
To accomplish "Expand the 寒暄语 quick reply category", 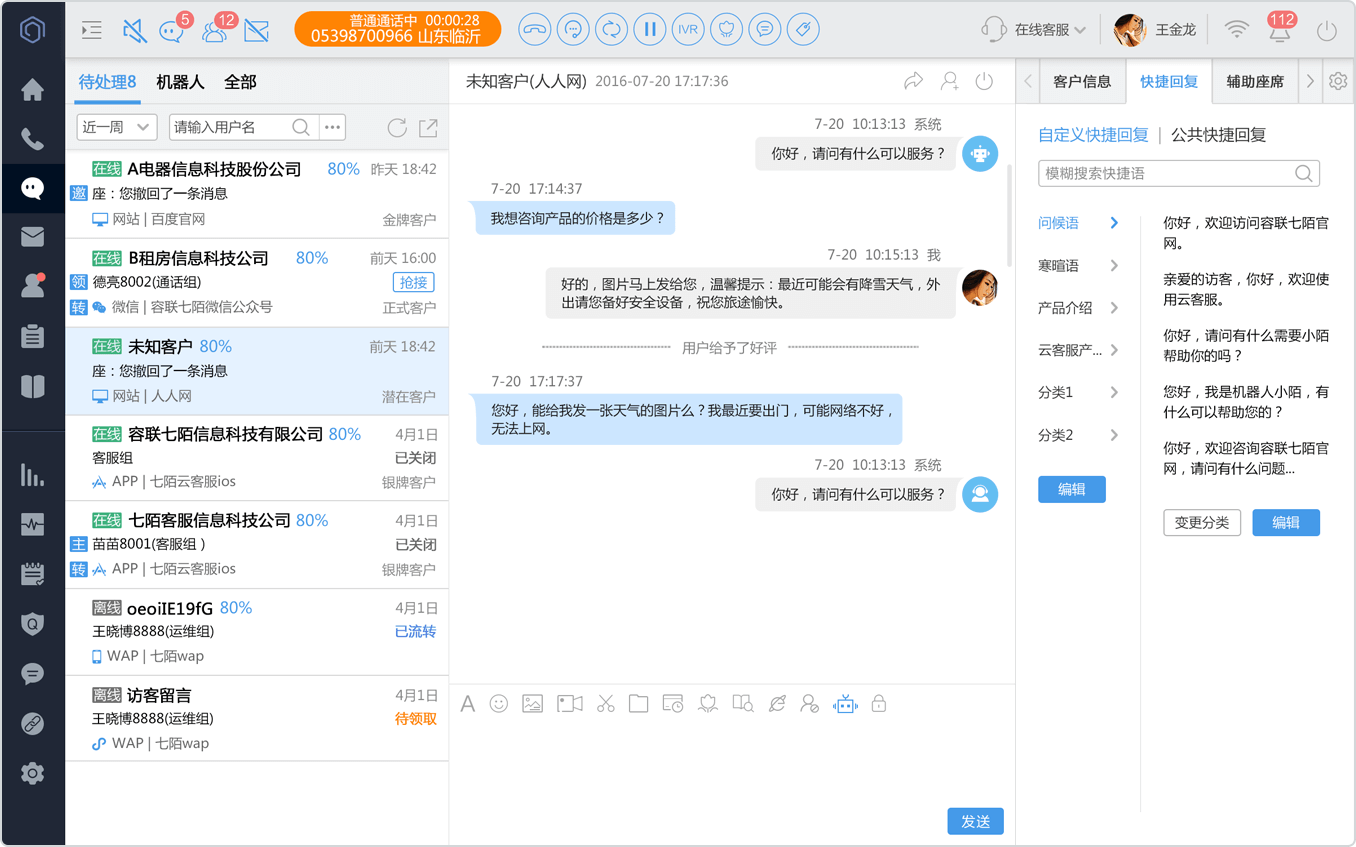I will [x=1078, y=265].
